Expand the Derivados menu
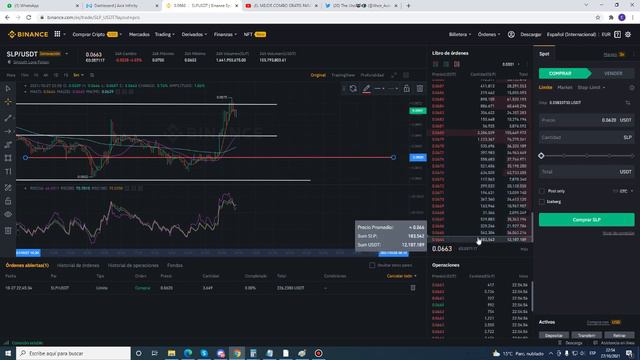 click(194, 35)
